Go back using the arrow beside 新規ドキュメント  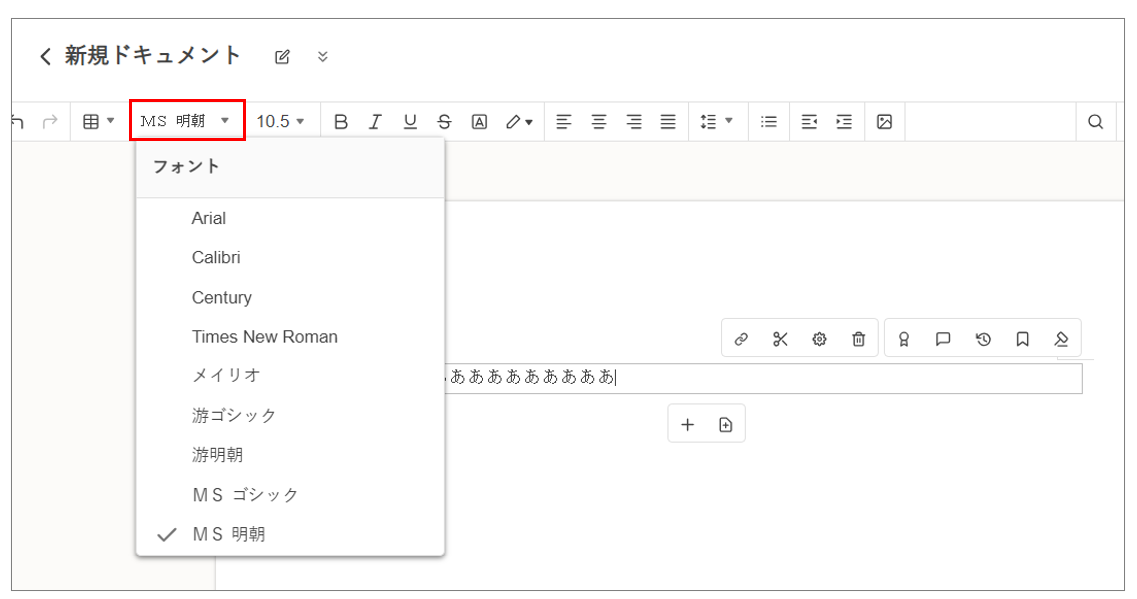(45, 56)
